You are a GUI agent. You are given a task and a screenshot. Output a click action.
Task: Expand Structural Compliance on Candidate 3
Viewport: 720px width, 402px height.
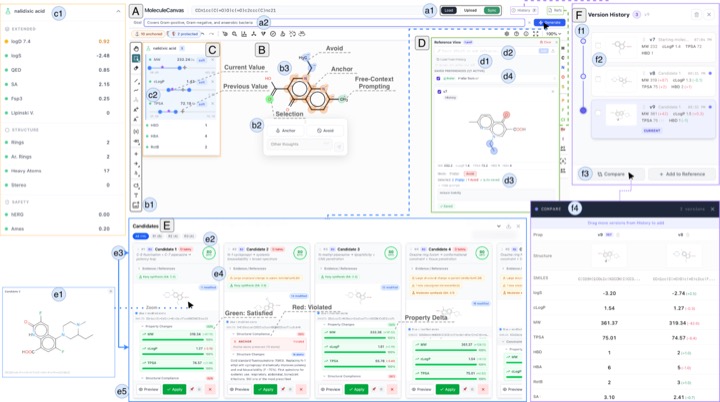point(343,376)
